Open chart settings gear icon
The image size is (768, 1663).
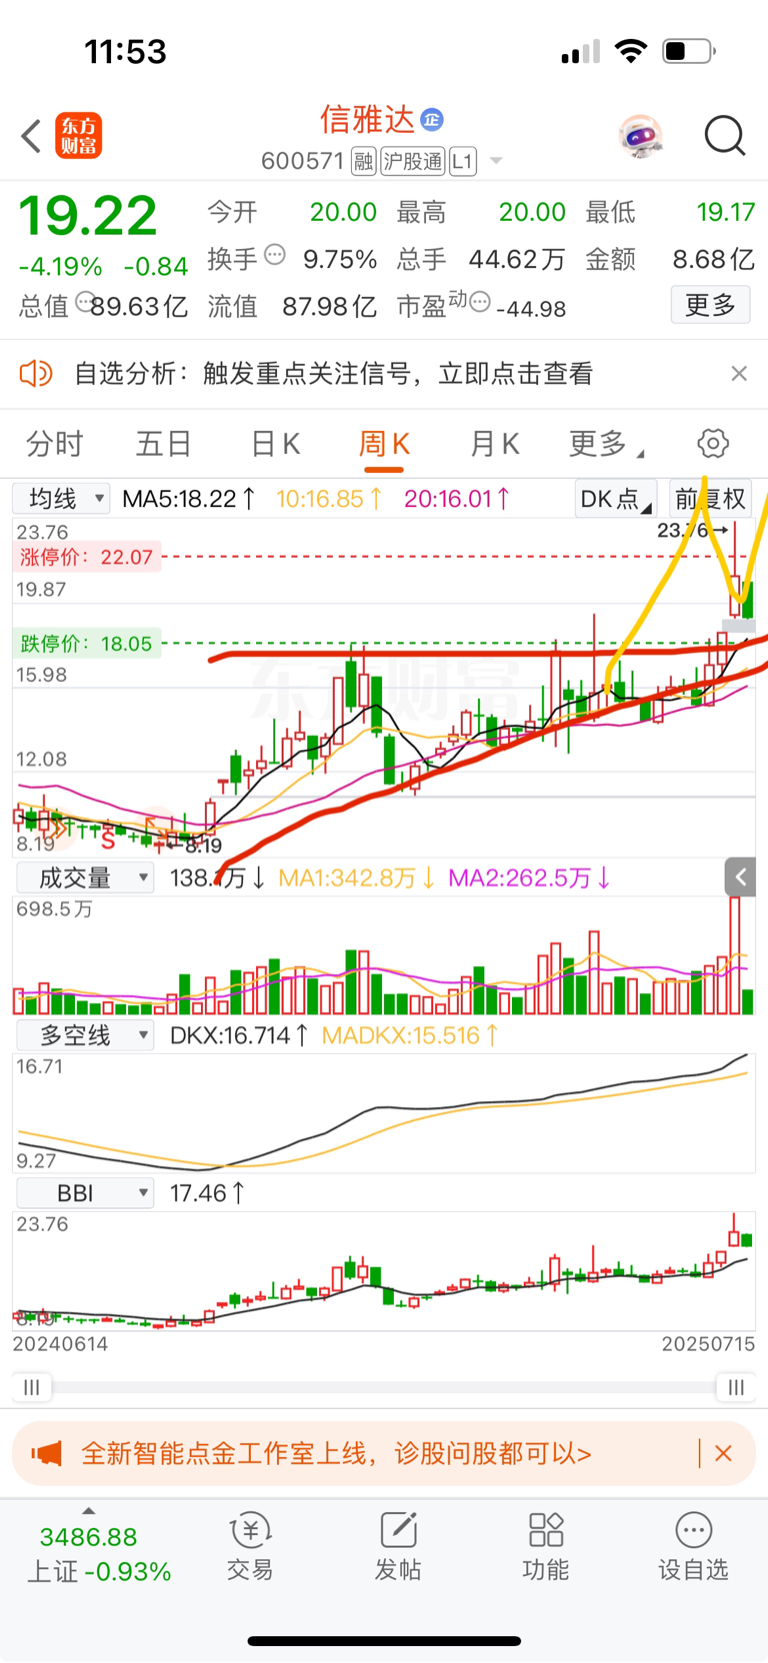713,443
